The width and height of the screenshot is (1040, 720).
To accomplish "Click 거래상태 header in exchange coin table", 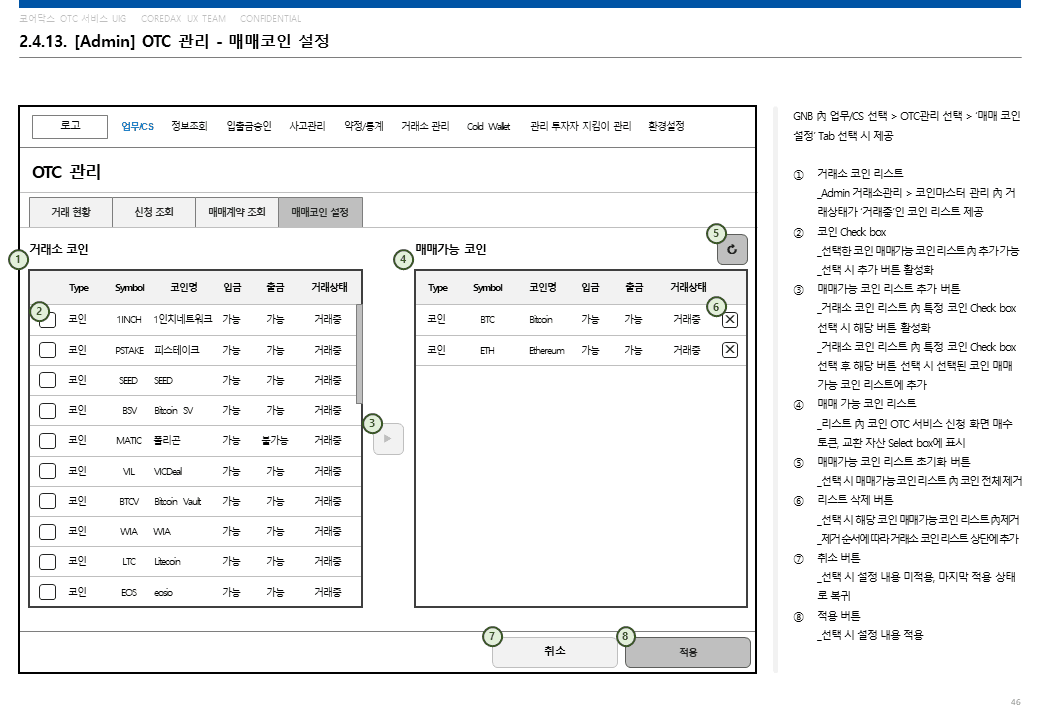I will [x=329, y=287].
